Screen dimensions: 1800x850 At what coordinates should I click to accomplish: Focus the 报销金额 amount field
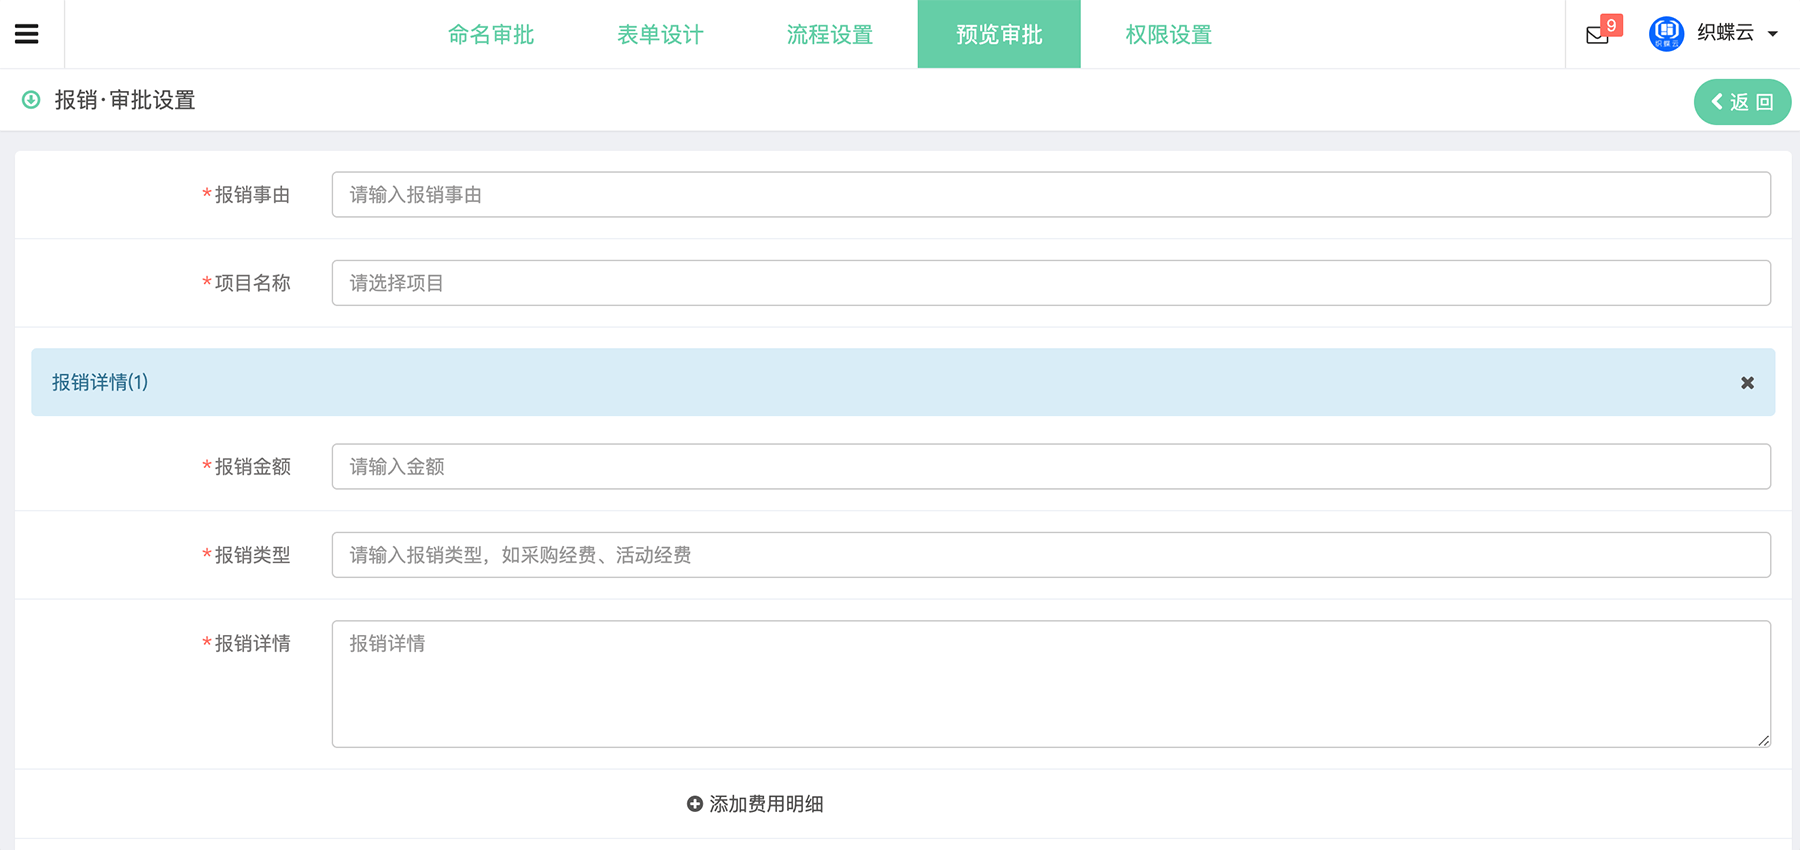[1051, 467]
